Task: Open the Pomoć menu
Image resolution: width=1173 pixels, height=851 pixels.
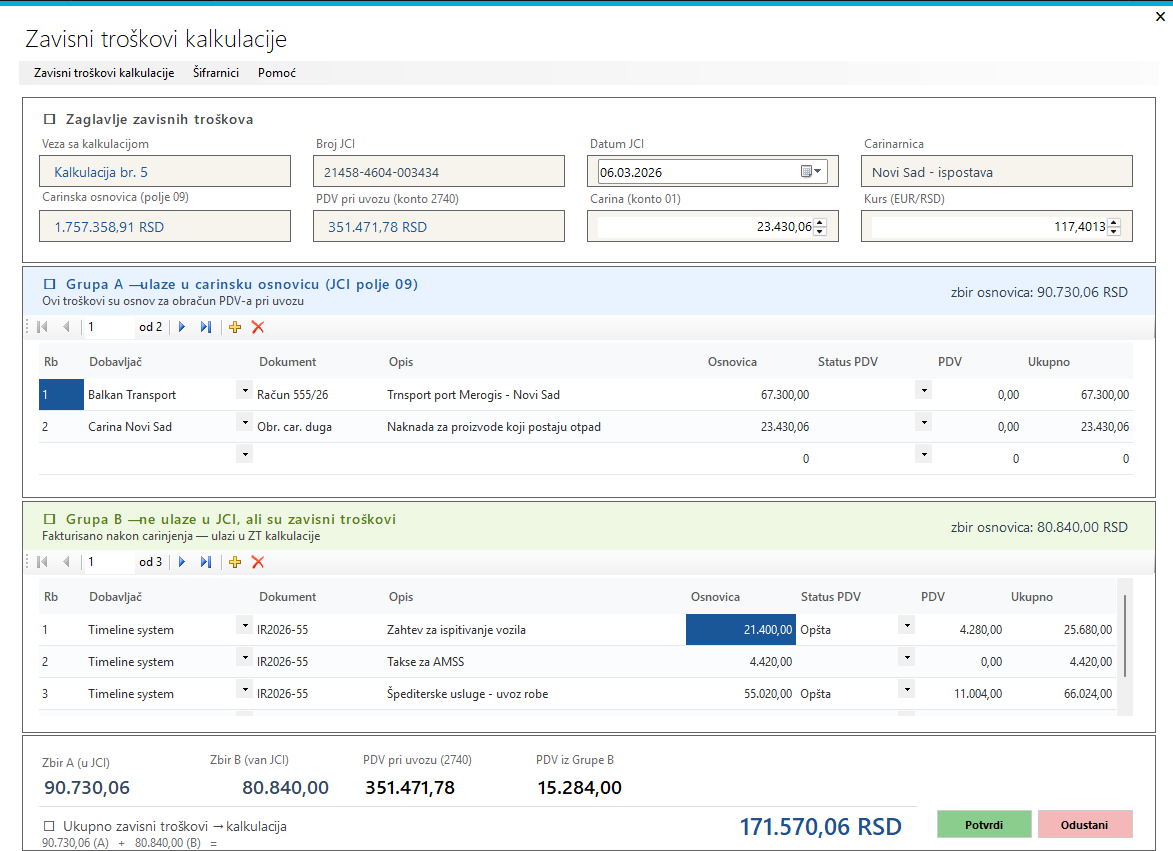Action: [x=277, y=73]
